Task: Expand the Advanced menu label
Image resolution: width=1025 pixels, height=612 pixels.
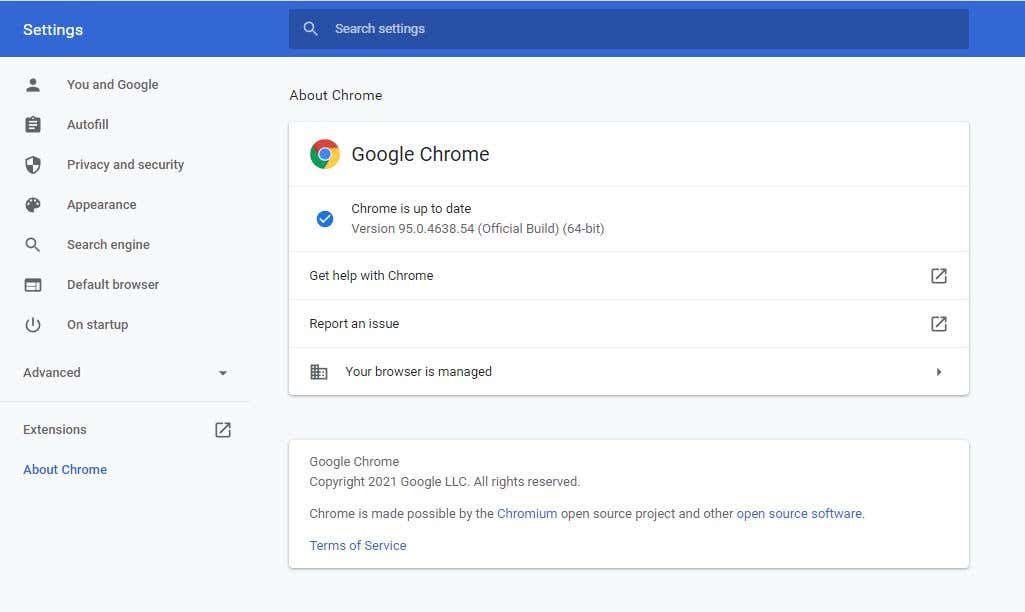Action: (52, 373)
